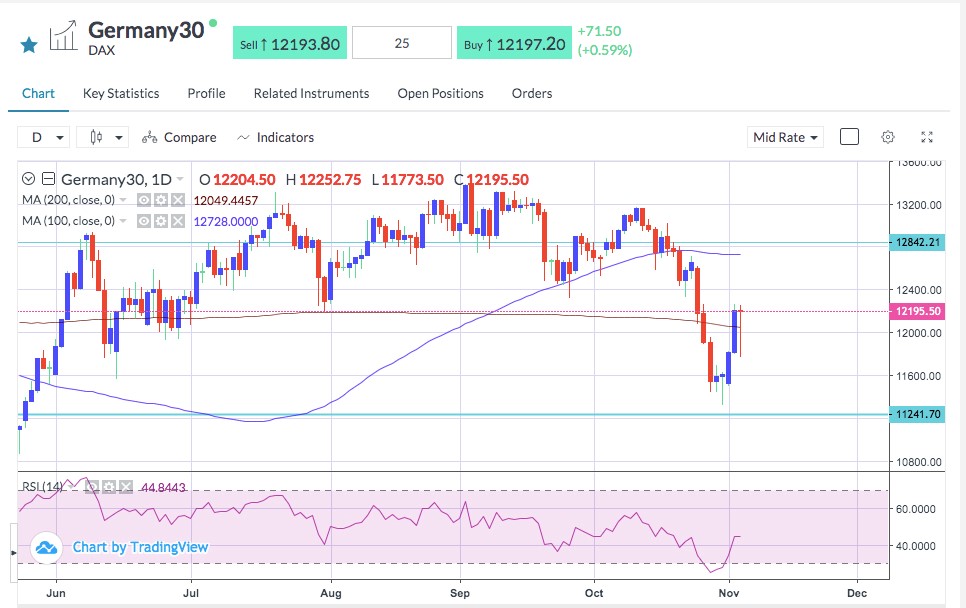
Task: Click the MA 200 value 12049.4457
Action: 225,200
